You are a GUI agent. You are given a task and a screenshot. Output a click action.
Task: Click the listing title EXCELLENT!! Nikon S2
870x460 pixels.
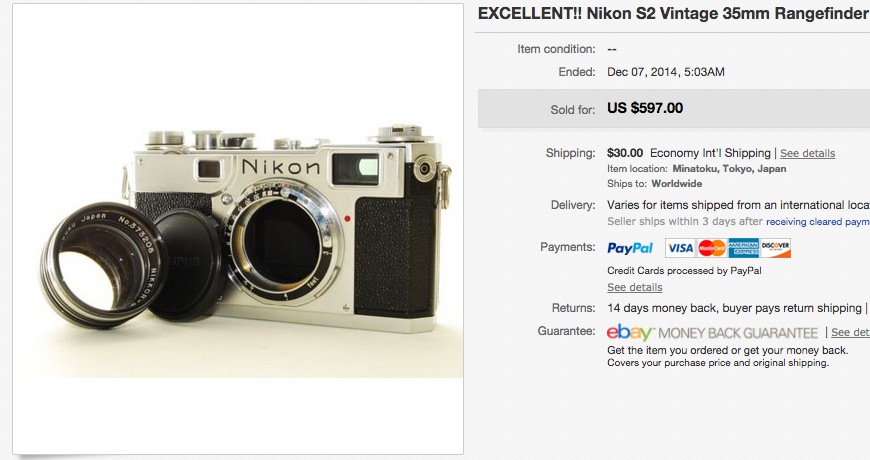674,14
